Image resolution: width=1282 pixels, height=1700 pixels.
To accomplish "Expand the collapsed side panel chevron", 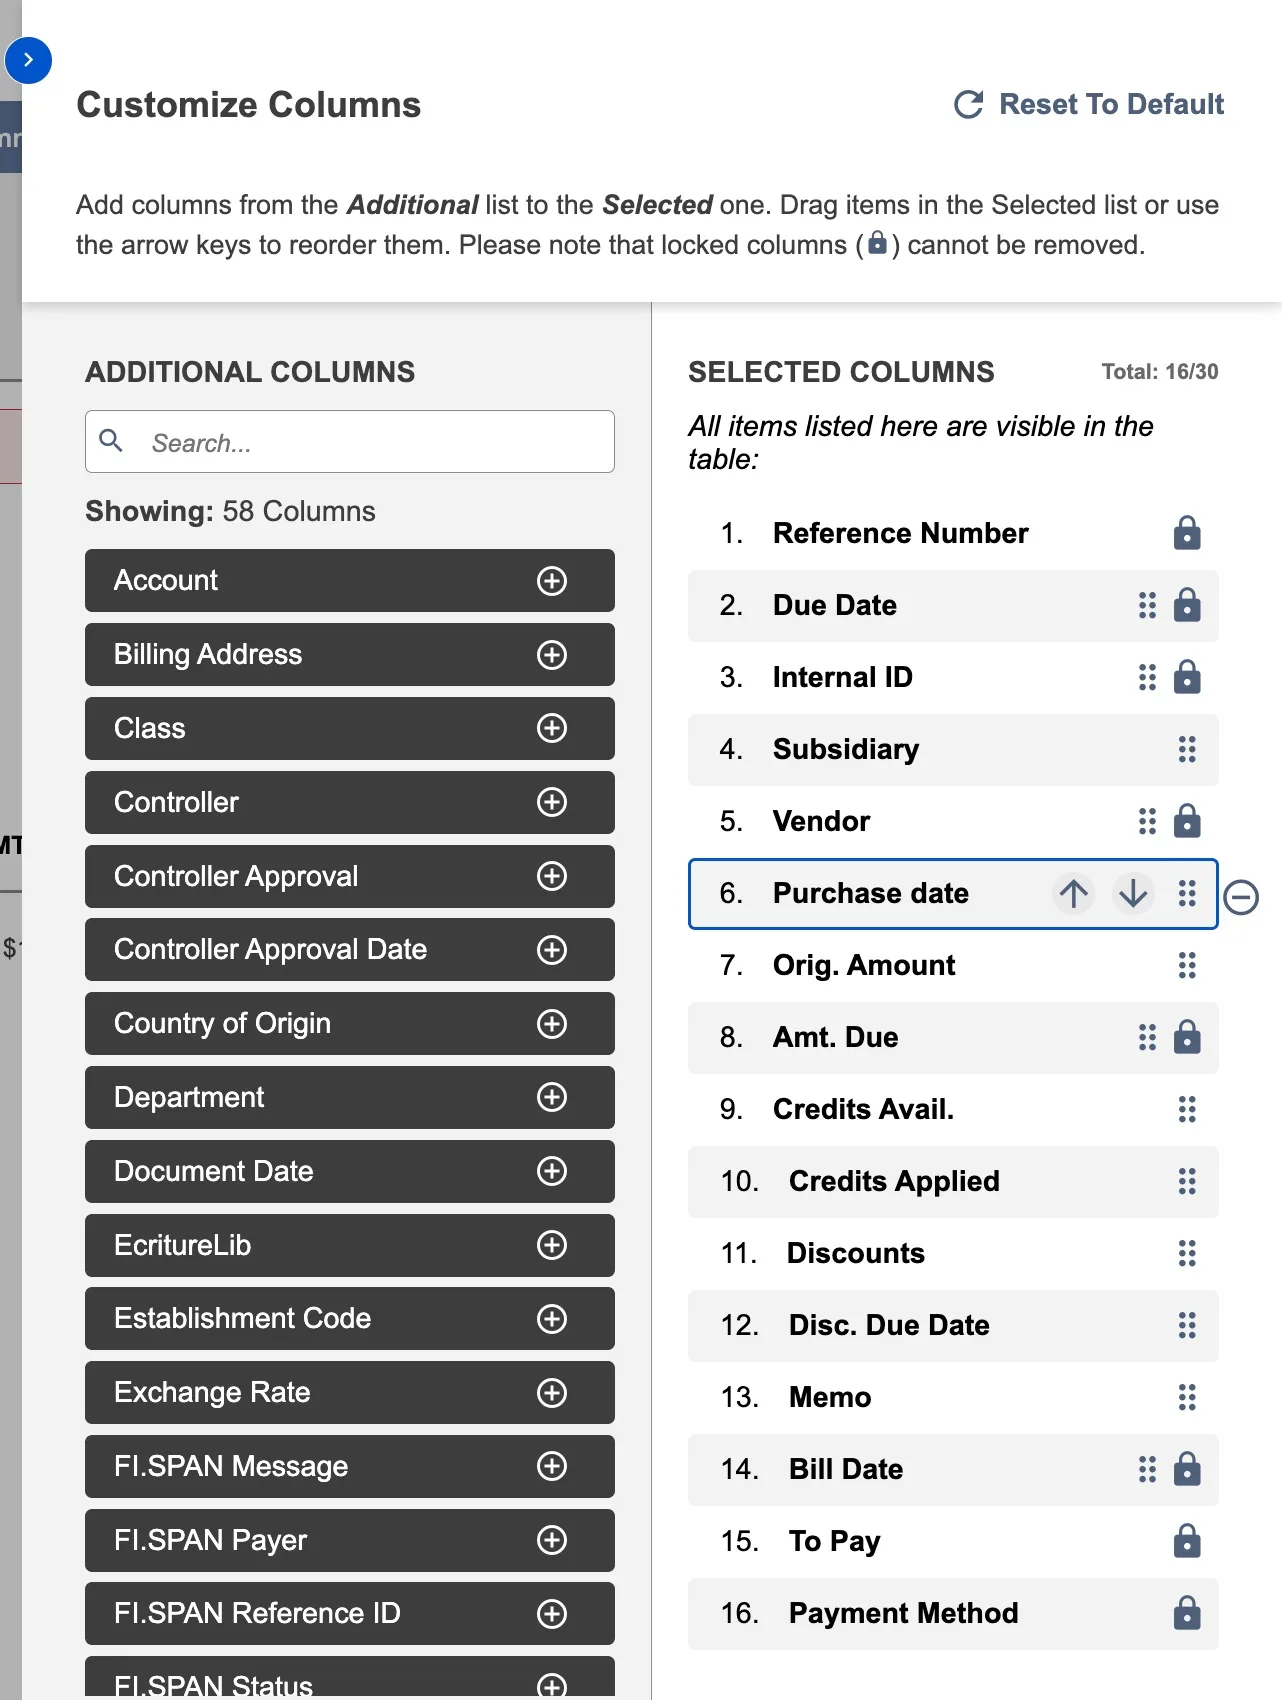I will pyautogui.click(x=28, y=61).
